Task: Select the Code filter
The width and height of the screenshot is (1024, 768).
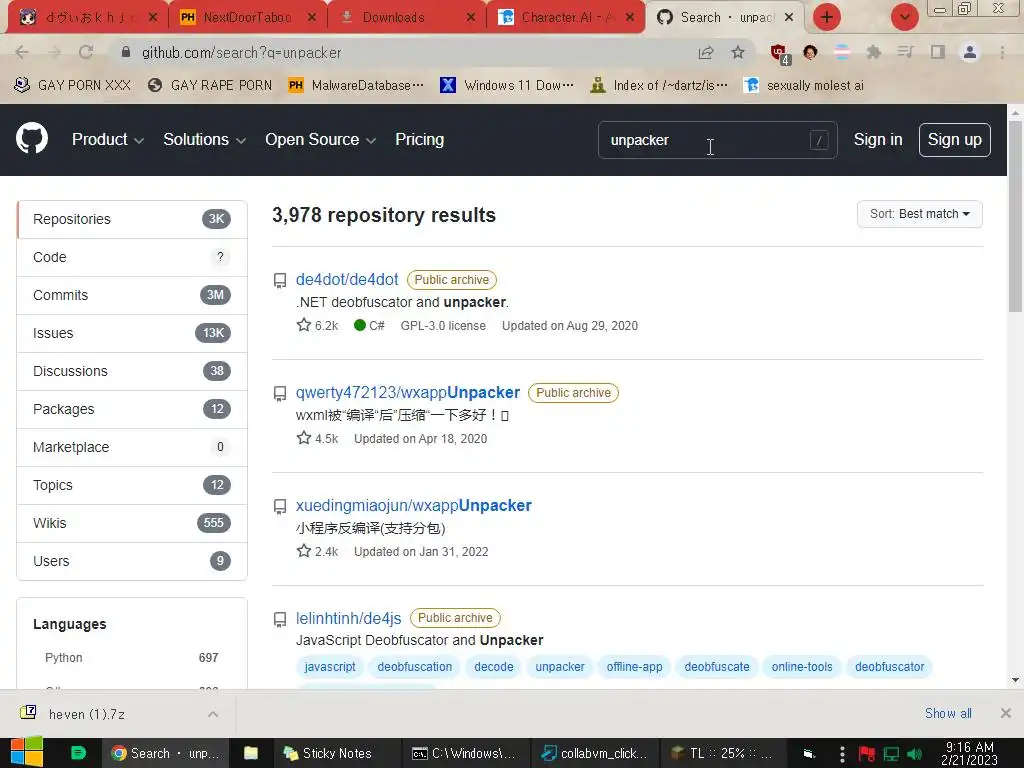Action: coord(132,257)
